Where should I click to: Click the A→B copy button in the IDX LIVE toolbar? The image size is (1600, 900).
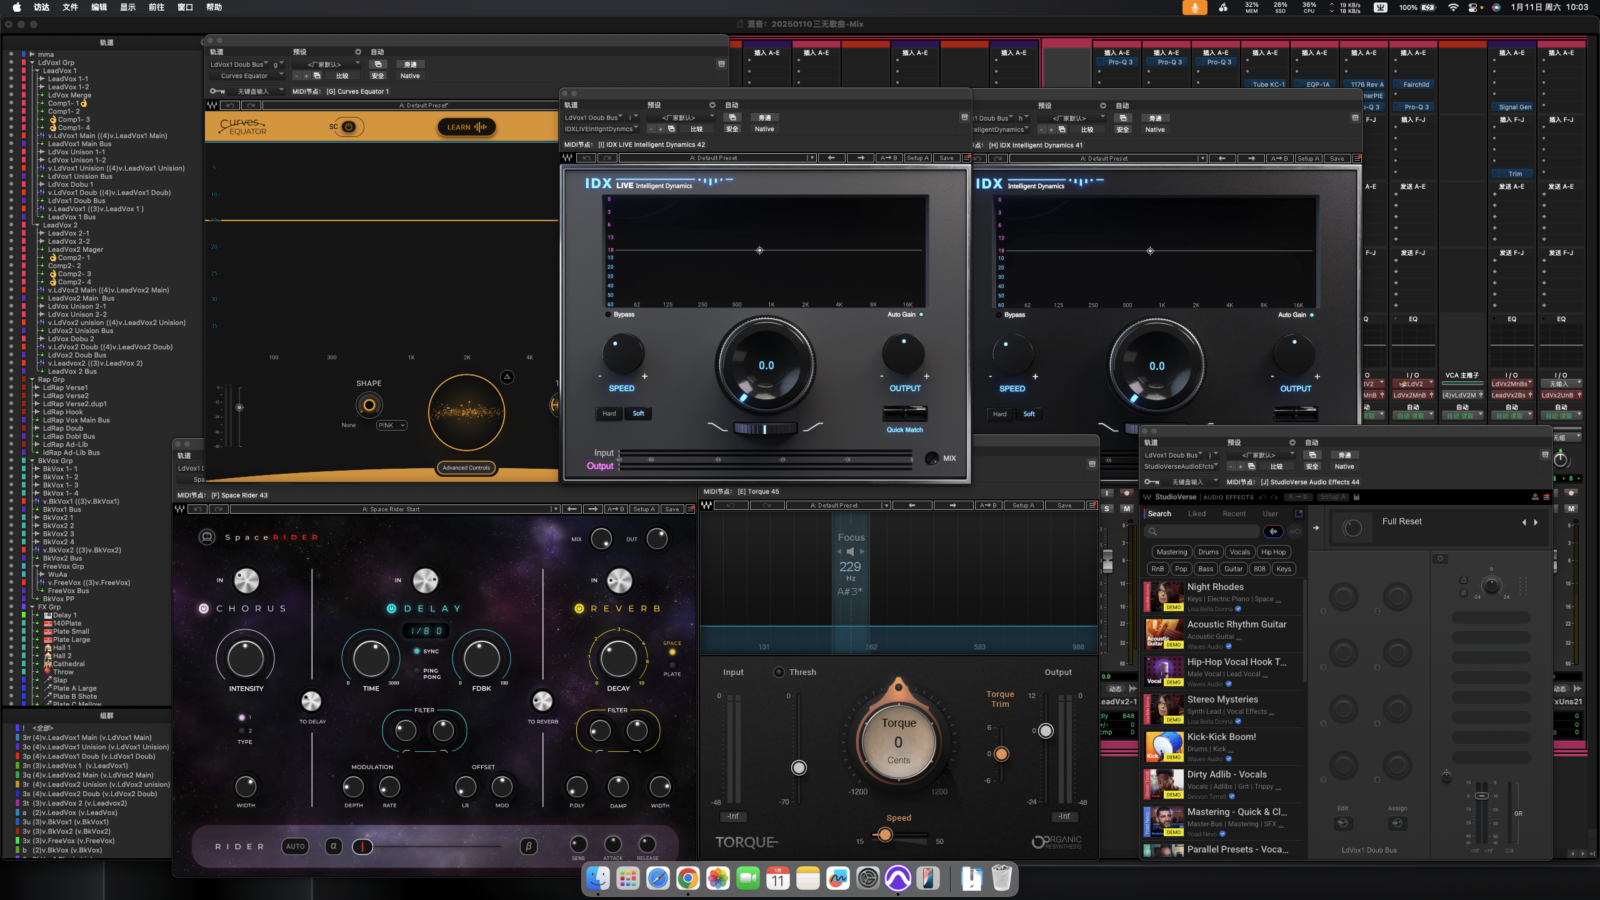tap(888, 158)
